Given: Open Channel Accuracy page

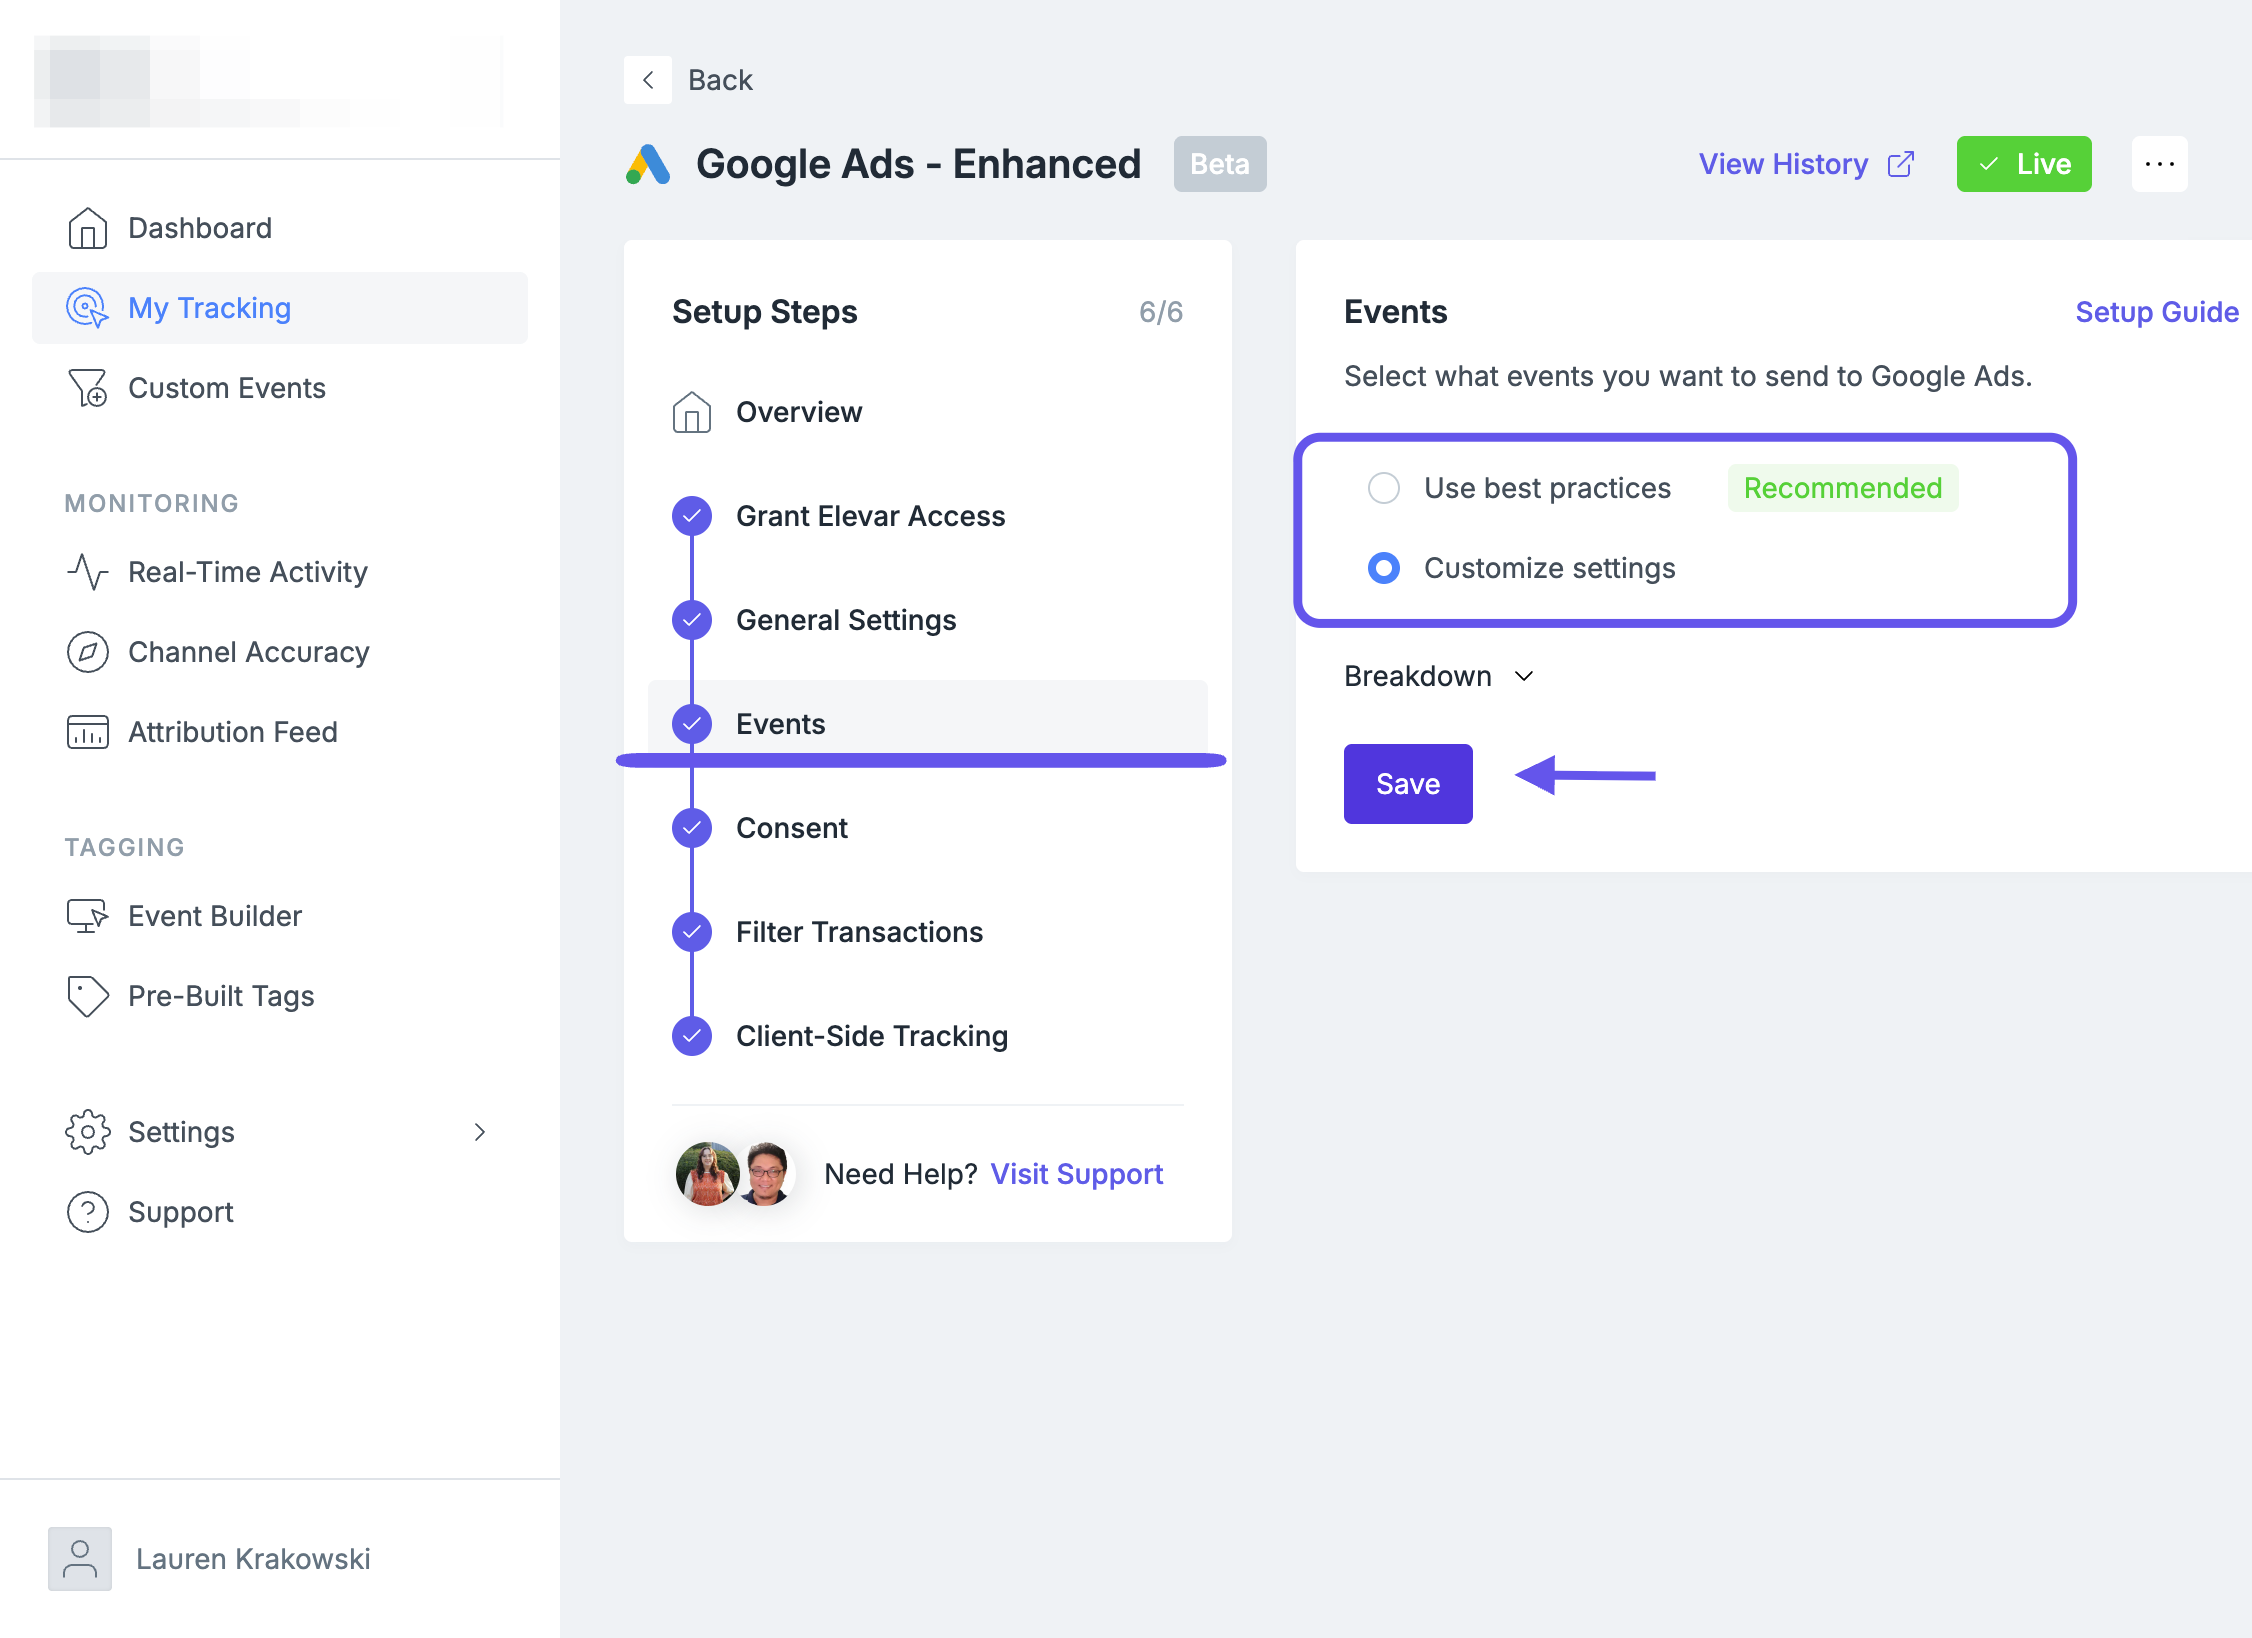Looking at the screenshot, I should coord(280,652).
